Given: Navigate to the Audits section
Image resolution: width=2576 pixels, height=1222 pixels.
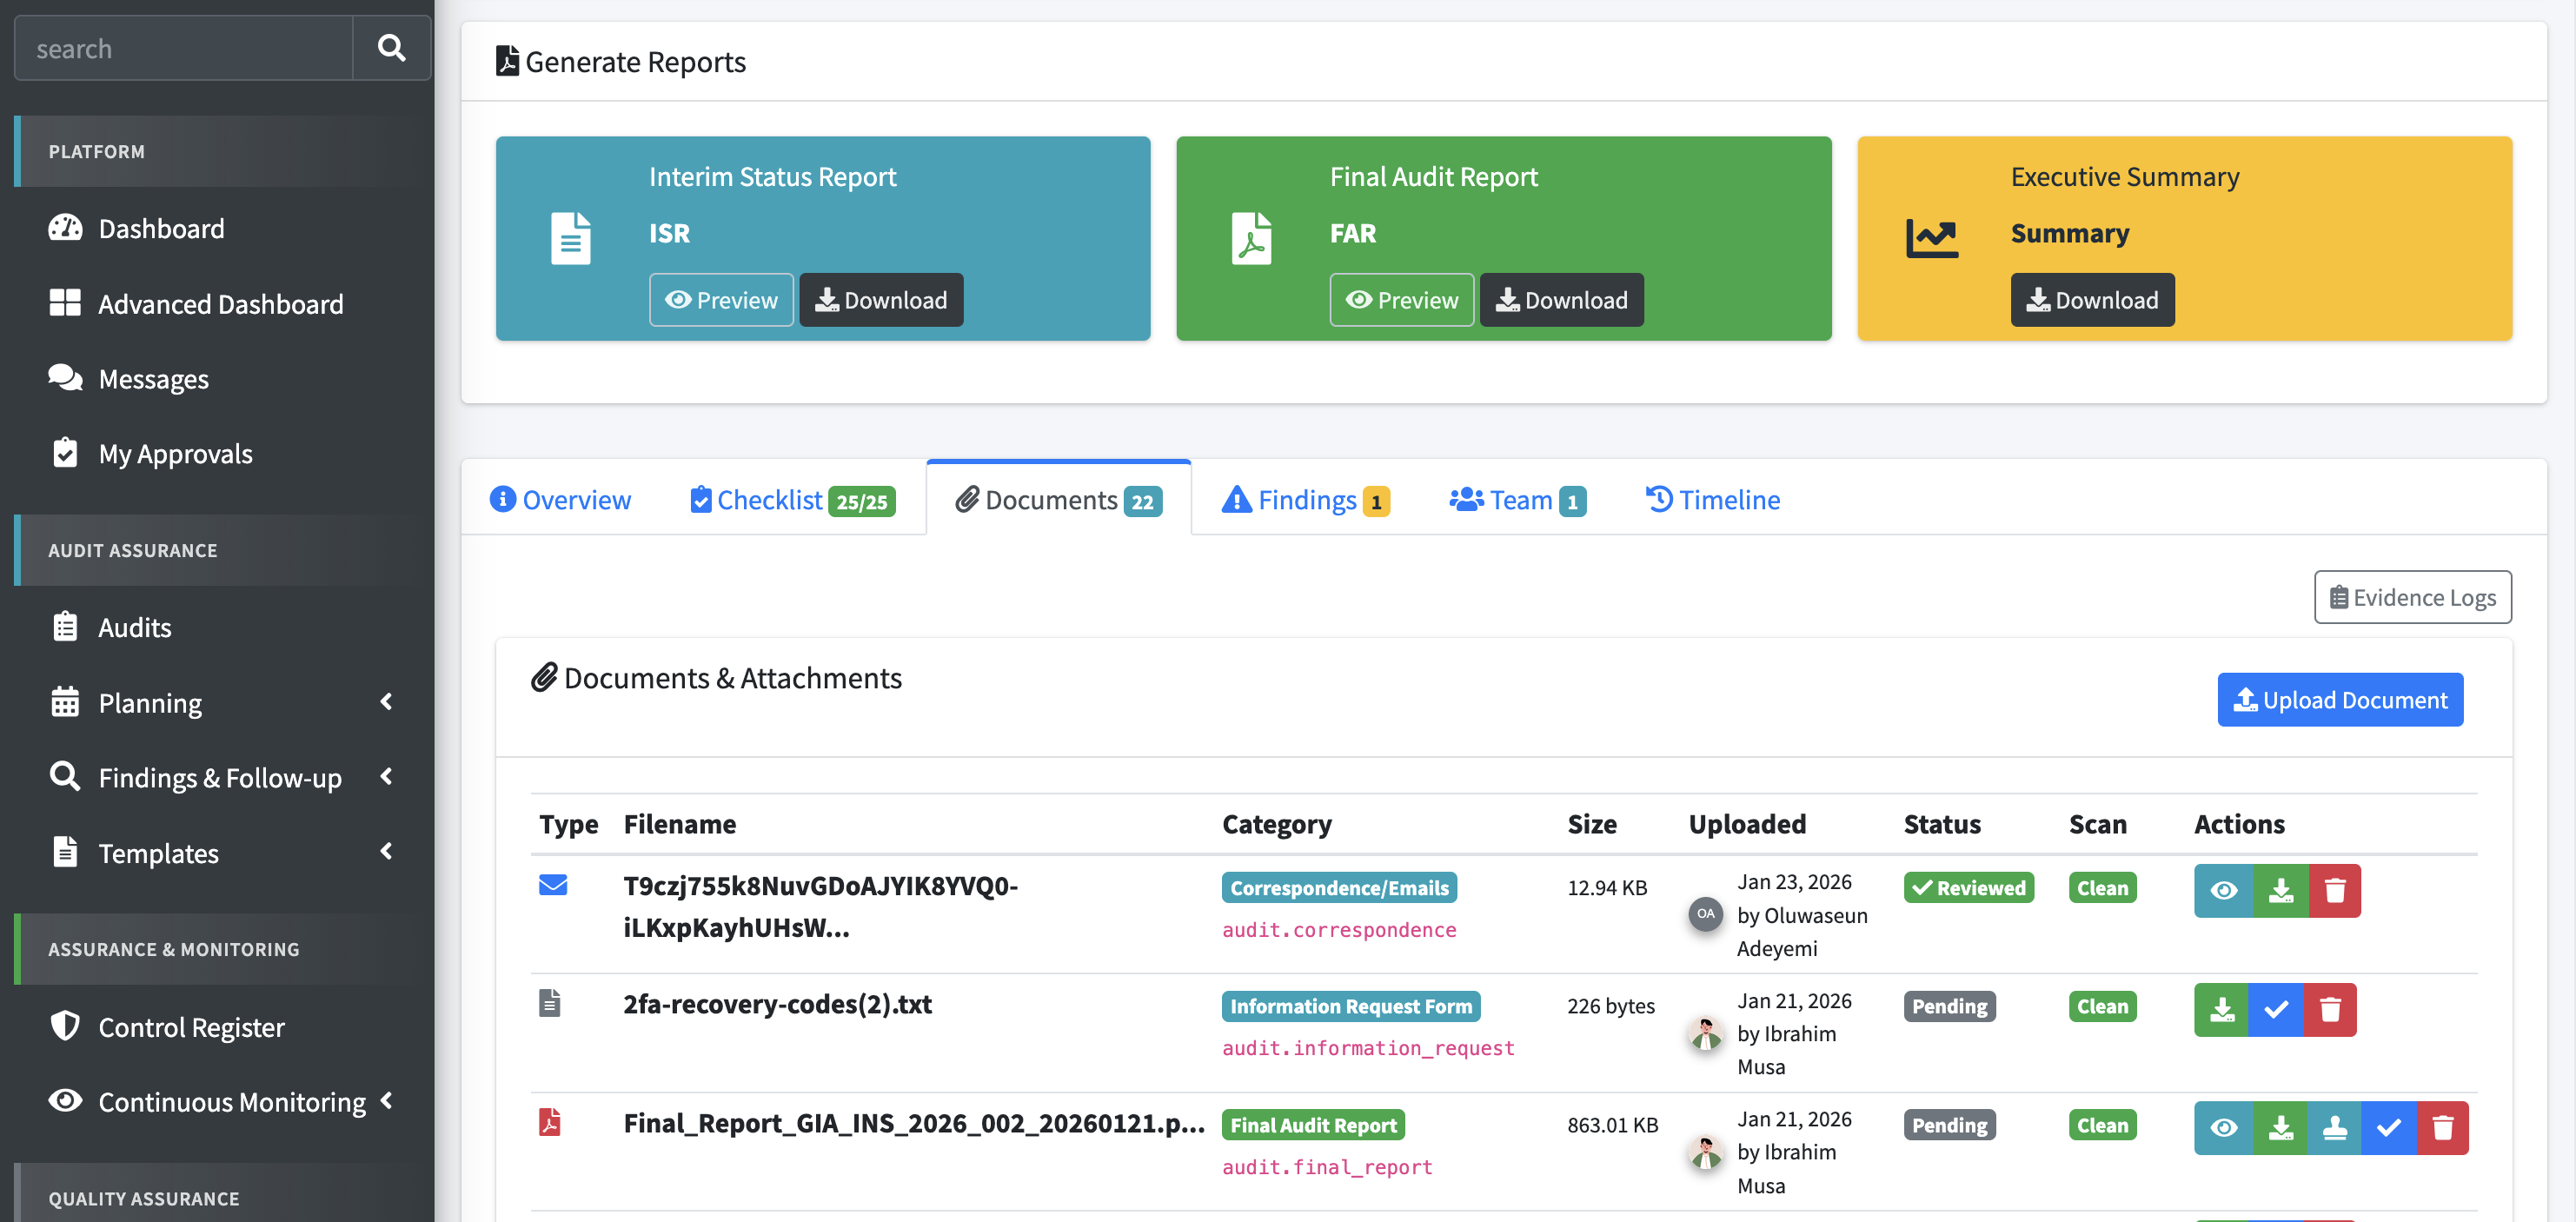Looking at the screenshot, I should [x=135, y=627].
